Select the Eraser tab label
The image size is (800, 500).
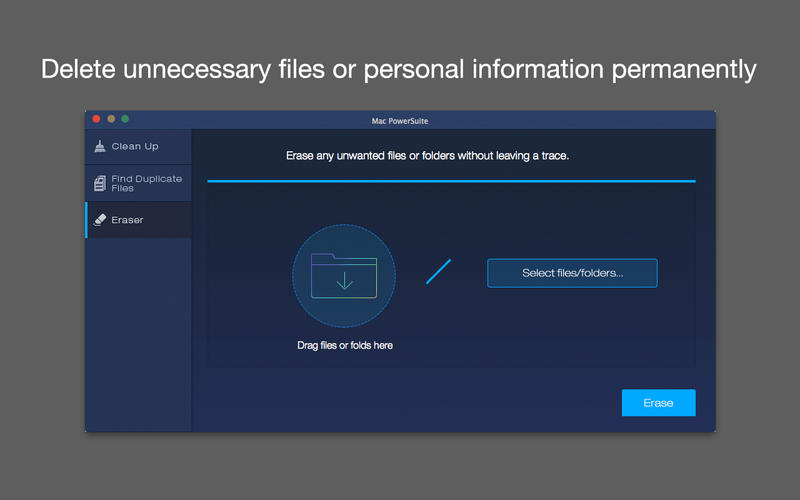[x=128, y=220]
